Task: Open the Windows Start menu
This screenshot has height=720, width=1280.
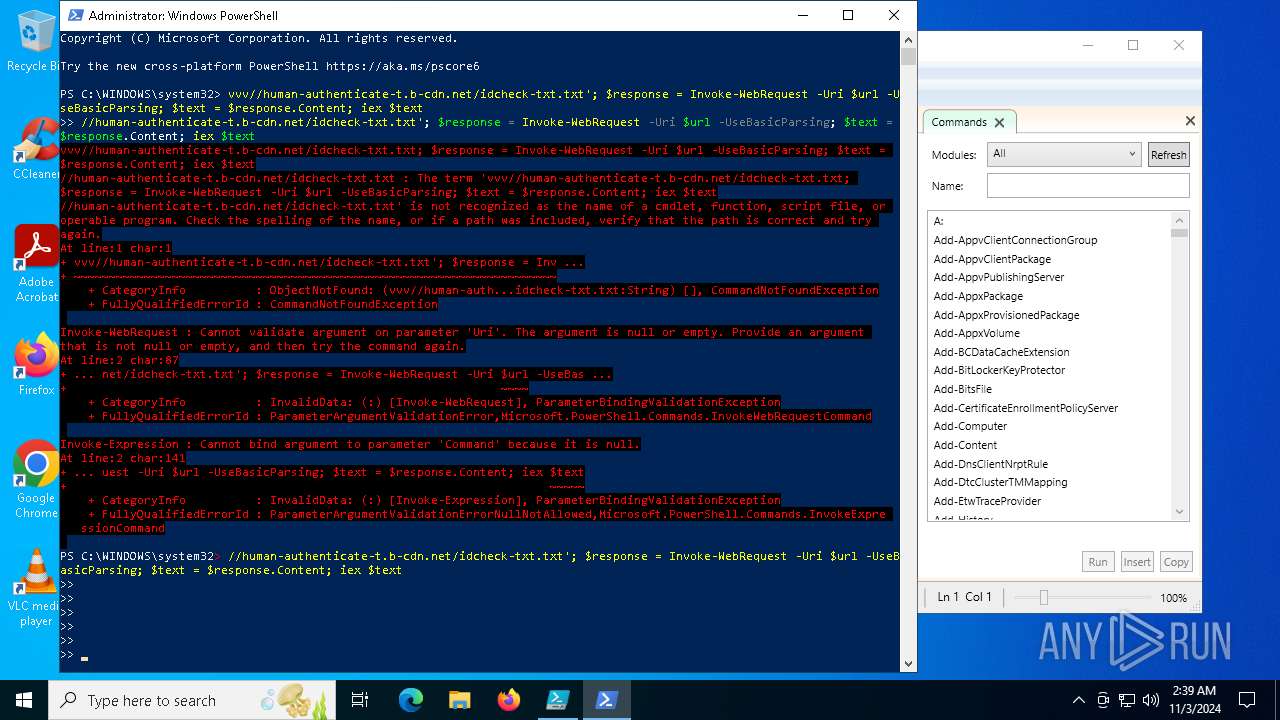Action: point(24,700)
